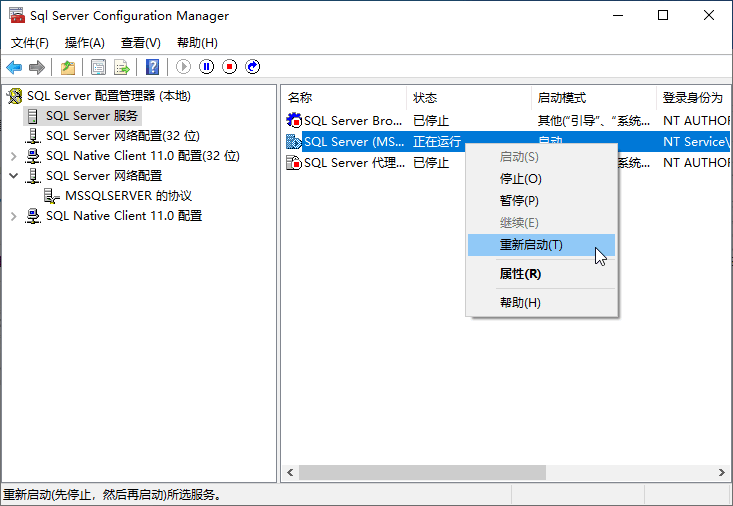
Task: Click disabled 启动(S) context menu entry
Action: tap(541, 157)
